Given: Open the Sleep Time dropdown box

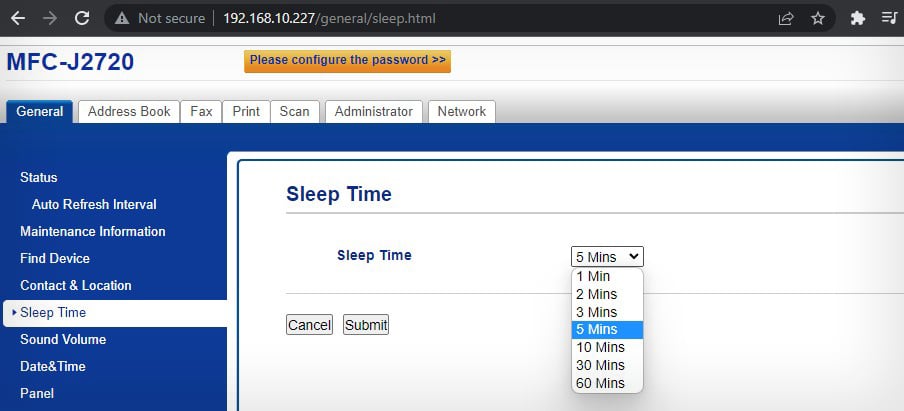Looking at the screenshot, I should 607,257.
